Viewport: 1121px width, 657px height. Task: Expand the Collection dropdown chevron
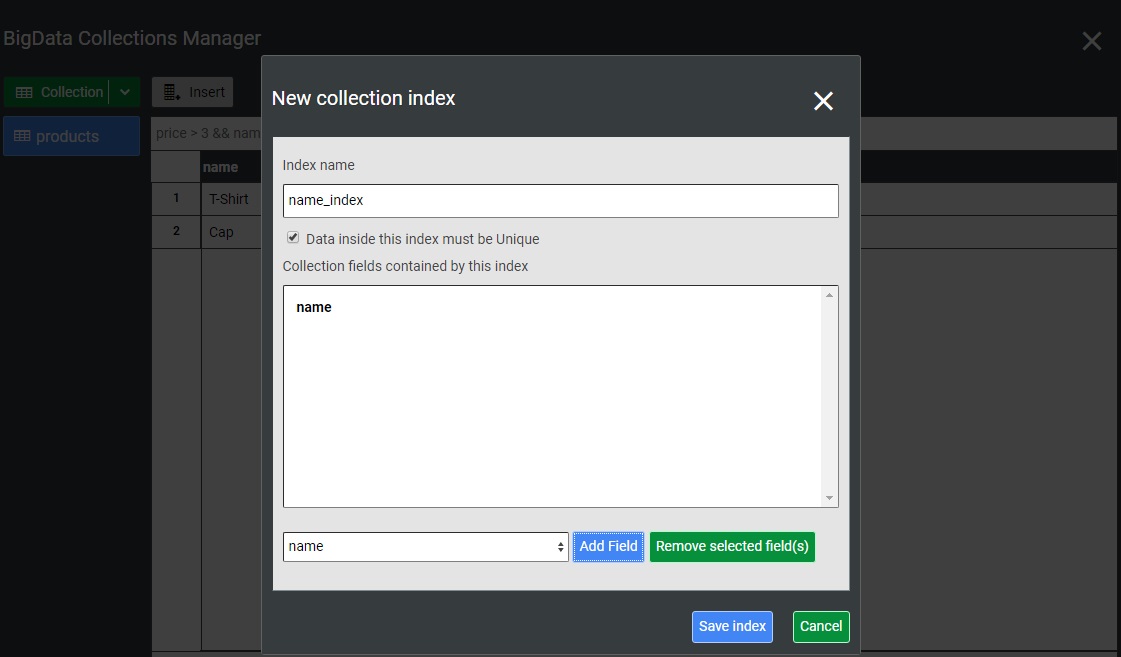click(125, 92)
